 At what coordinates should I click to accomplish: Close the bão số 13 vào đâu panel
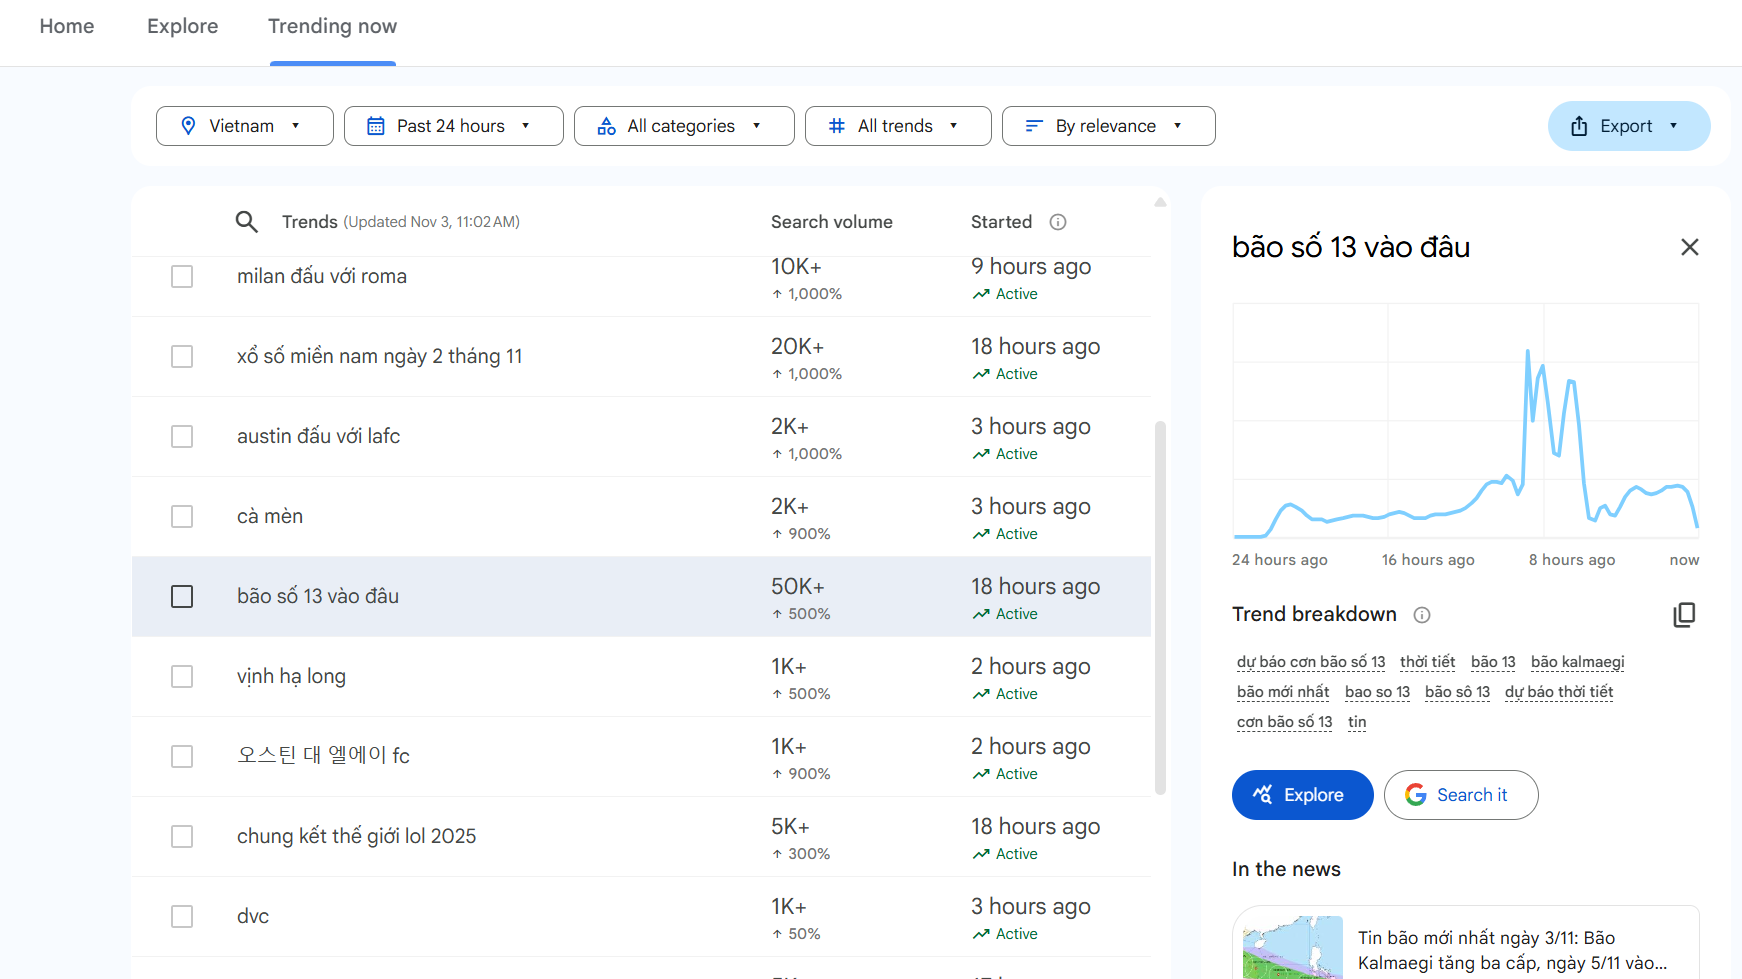click(1689, 247)
